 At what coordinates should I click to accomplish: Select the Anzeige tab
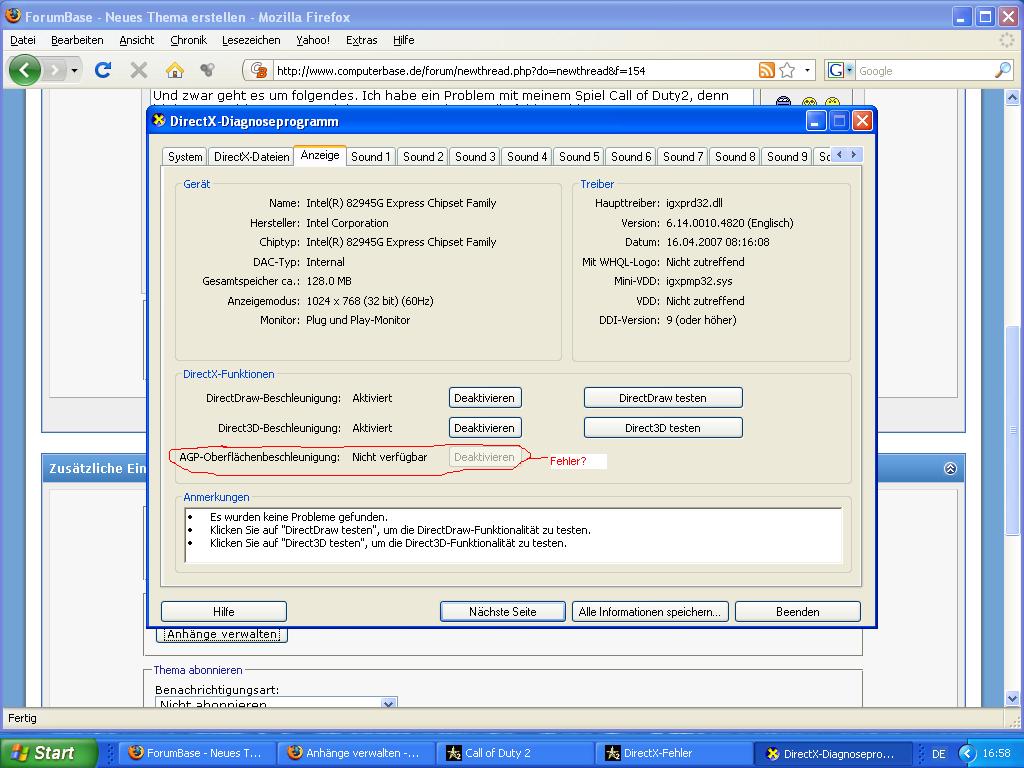(320, 155)
